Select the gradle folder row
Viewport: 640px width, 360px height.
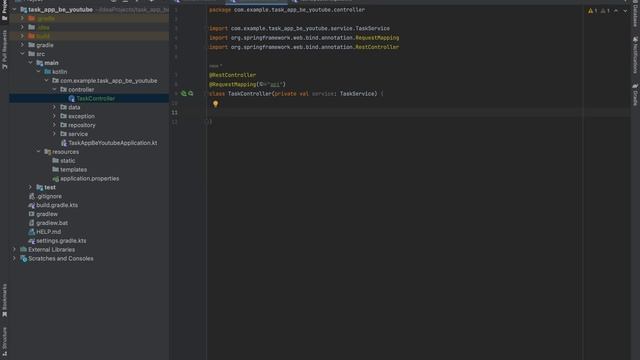(x=89, y=45)
